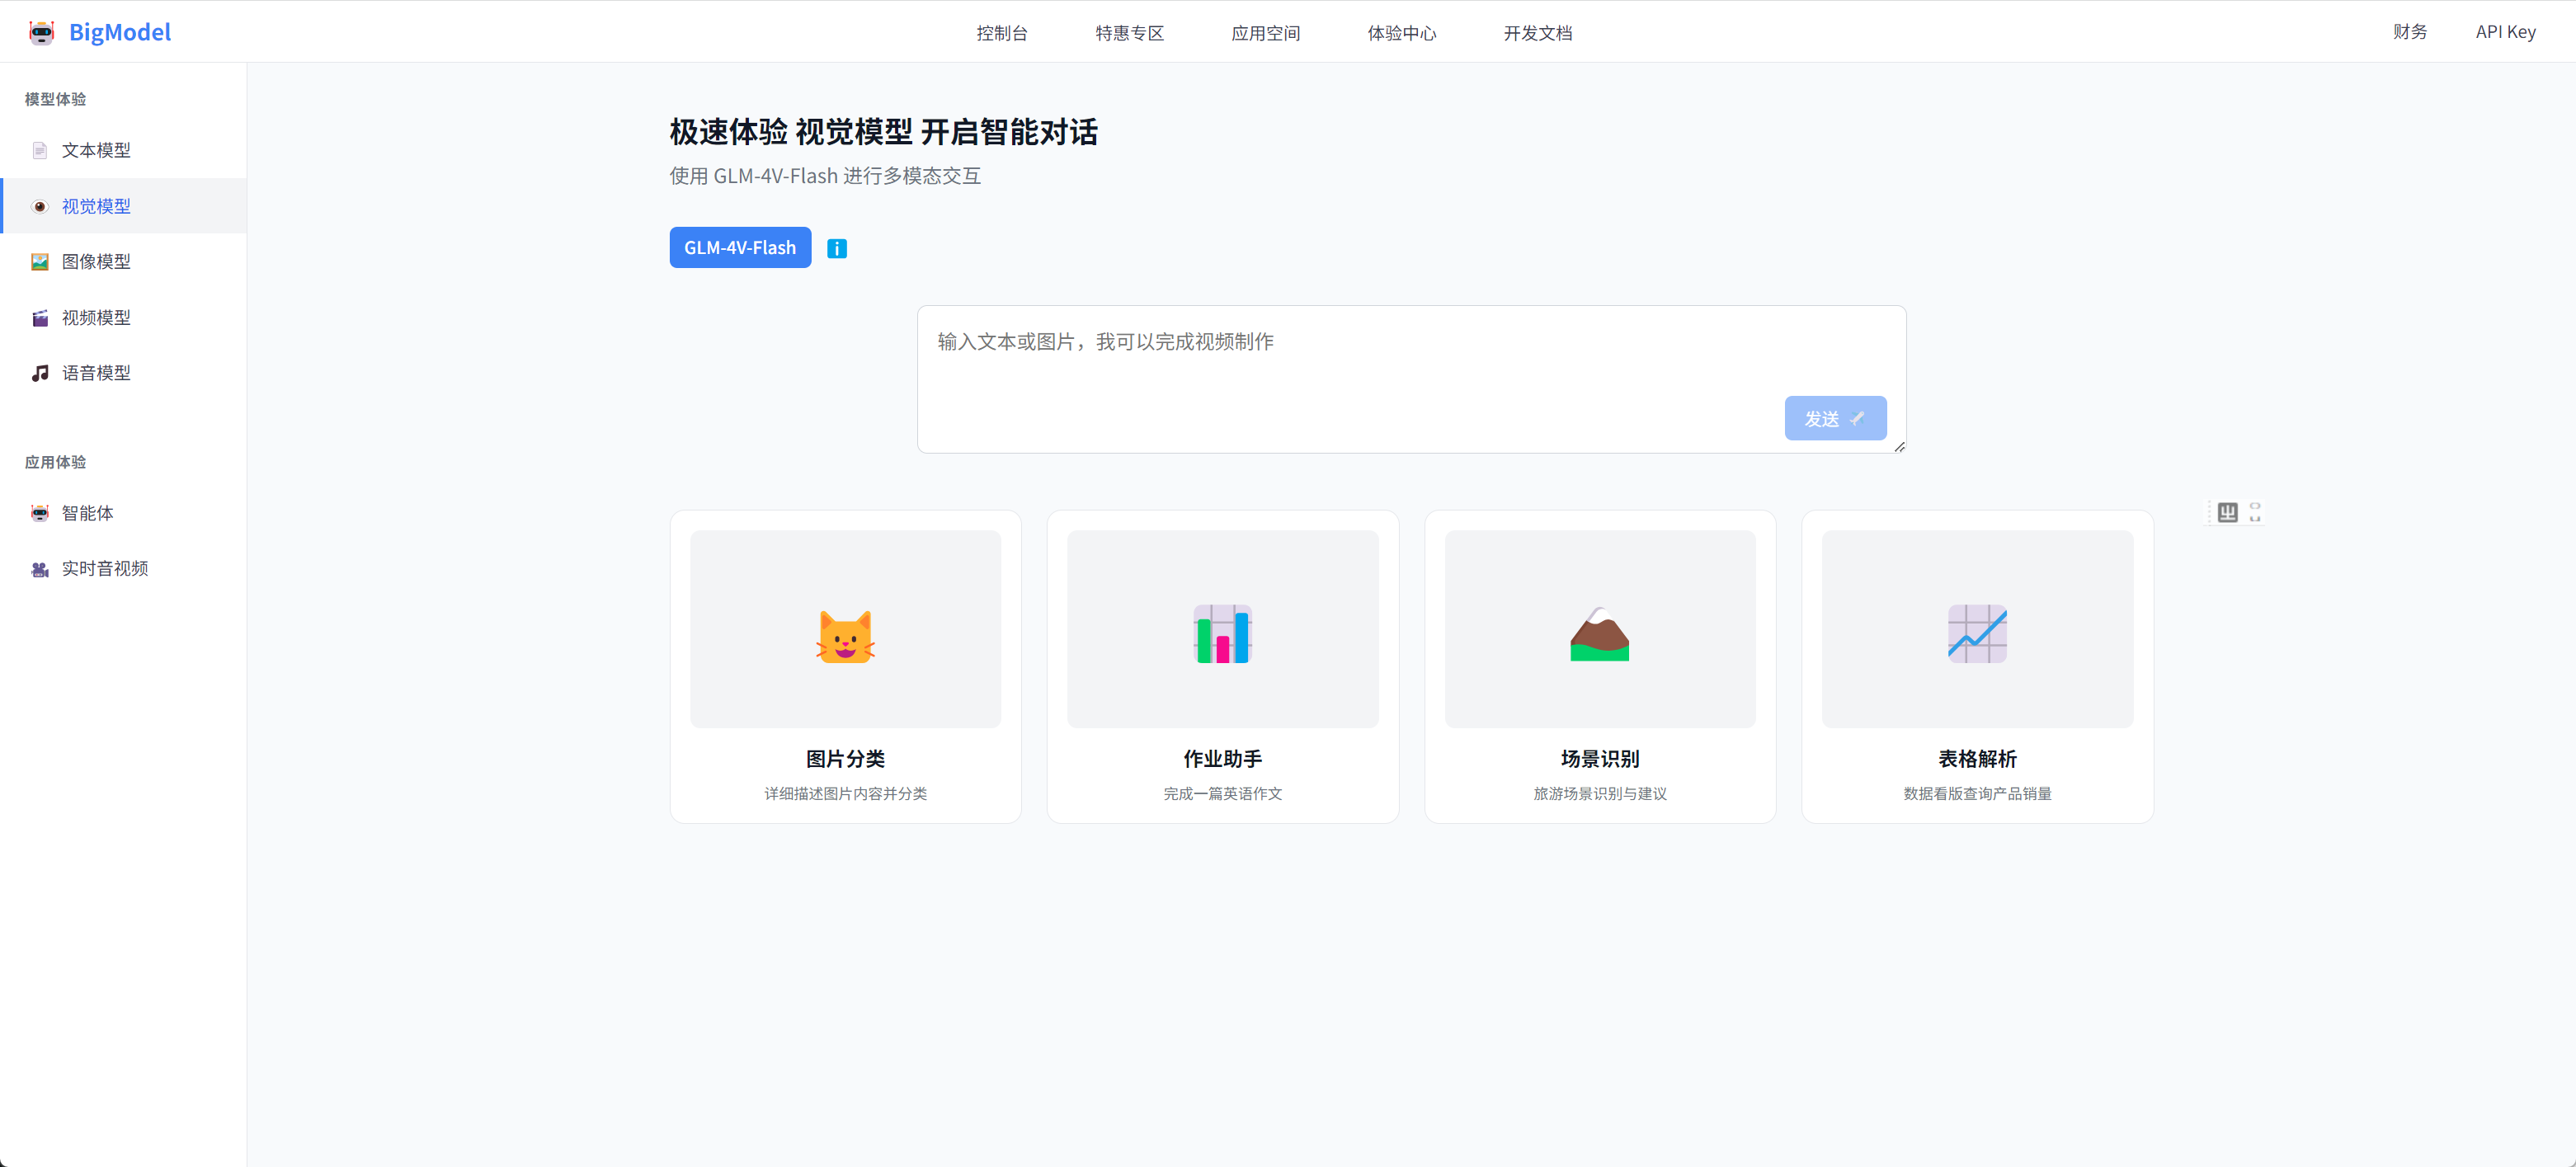Image resolution: width=2576 pixels, height=1167 pixels.
Task: Click the 使用 GLM-4V-Flash 进行多模态交互 subtitle
Action: pyautogui.click(x=825, y=176)
